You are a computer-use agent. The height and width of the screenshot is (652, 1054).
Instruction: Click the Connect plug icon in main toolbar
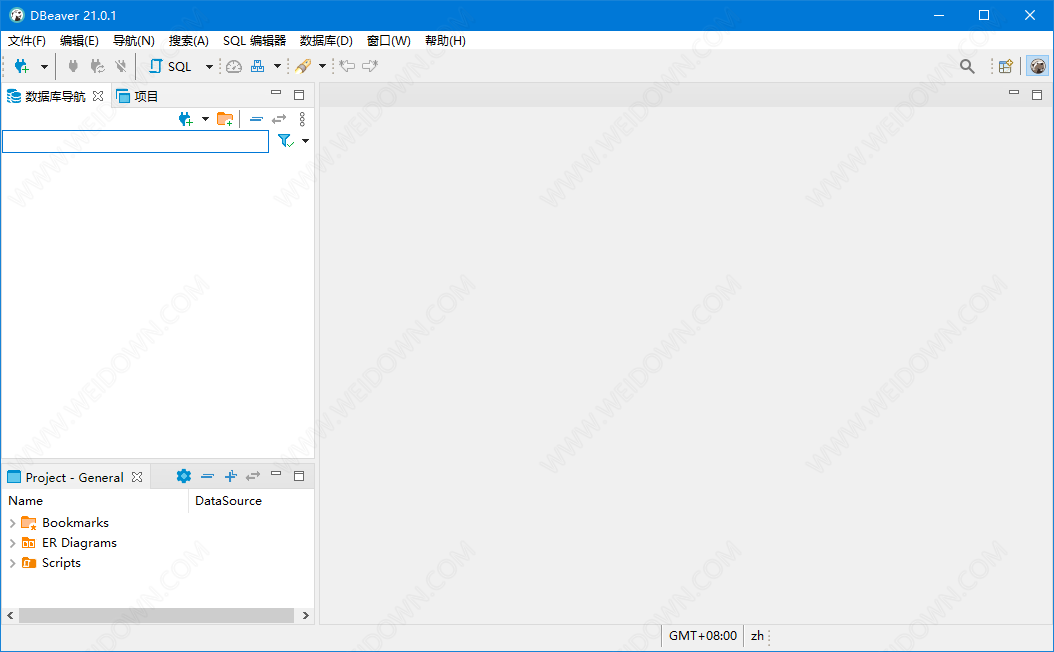73,66
